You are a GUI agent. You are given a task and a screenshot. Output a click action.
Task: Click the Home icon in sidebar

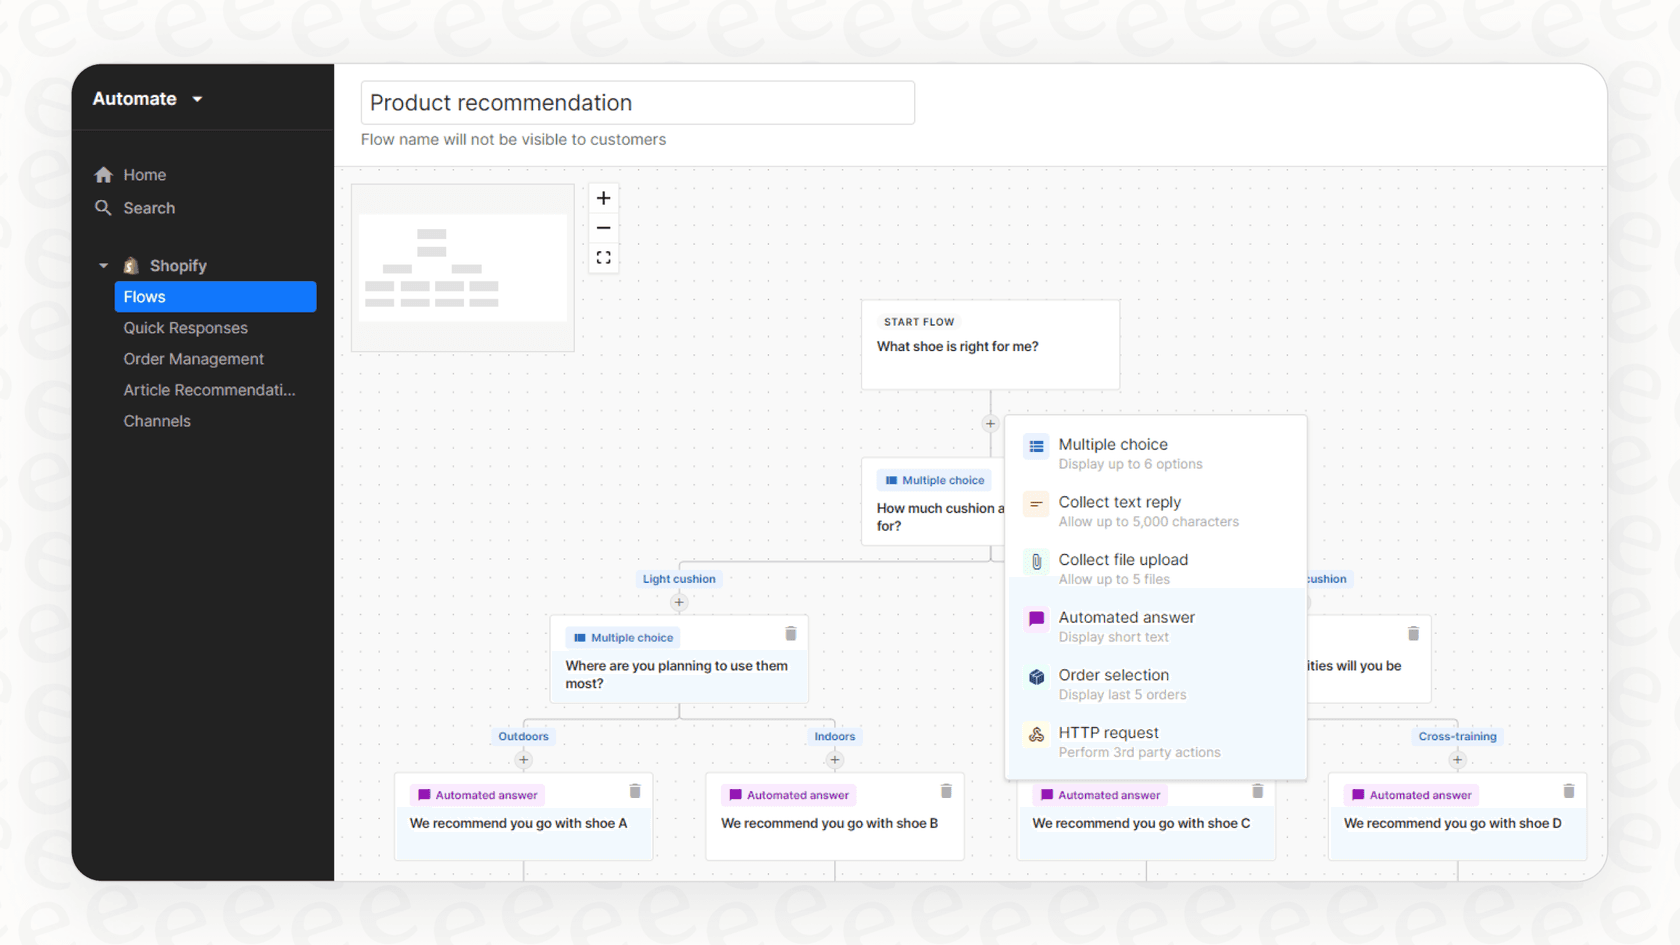[x=104, y=174]
